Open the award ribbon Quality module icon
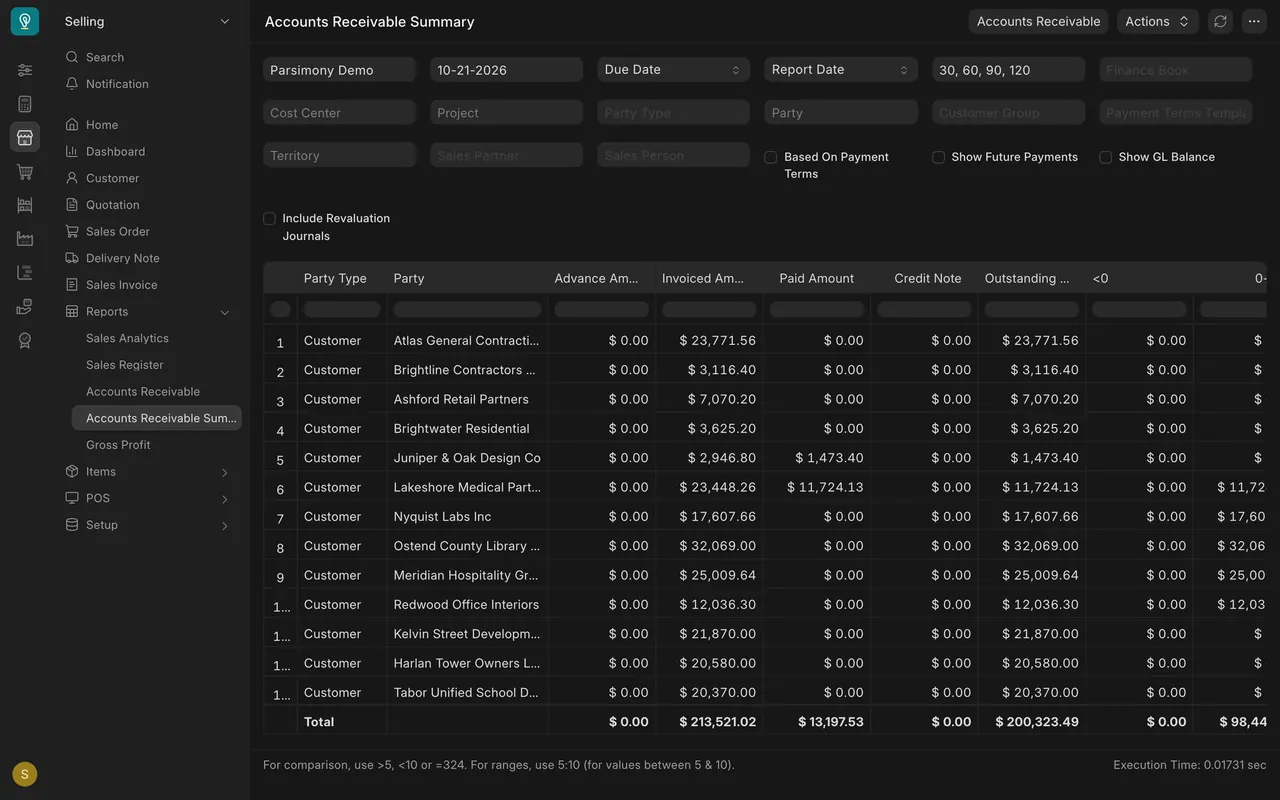Image resolution: width=1280 pixels, height=800 pixels. click(x=25, y=341)
